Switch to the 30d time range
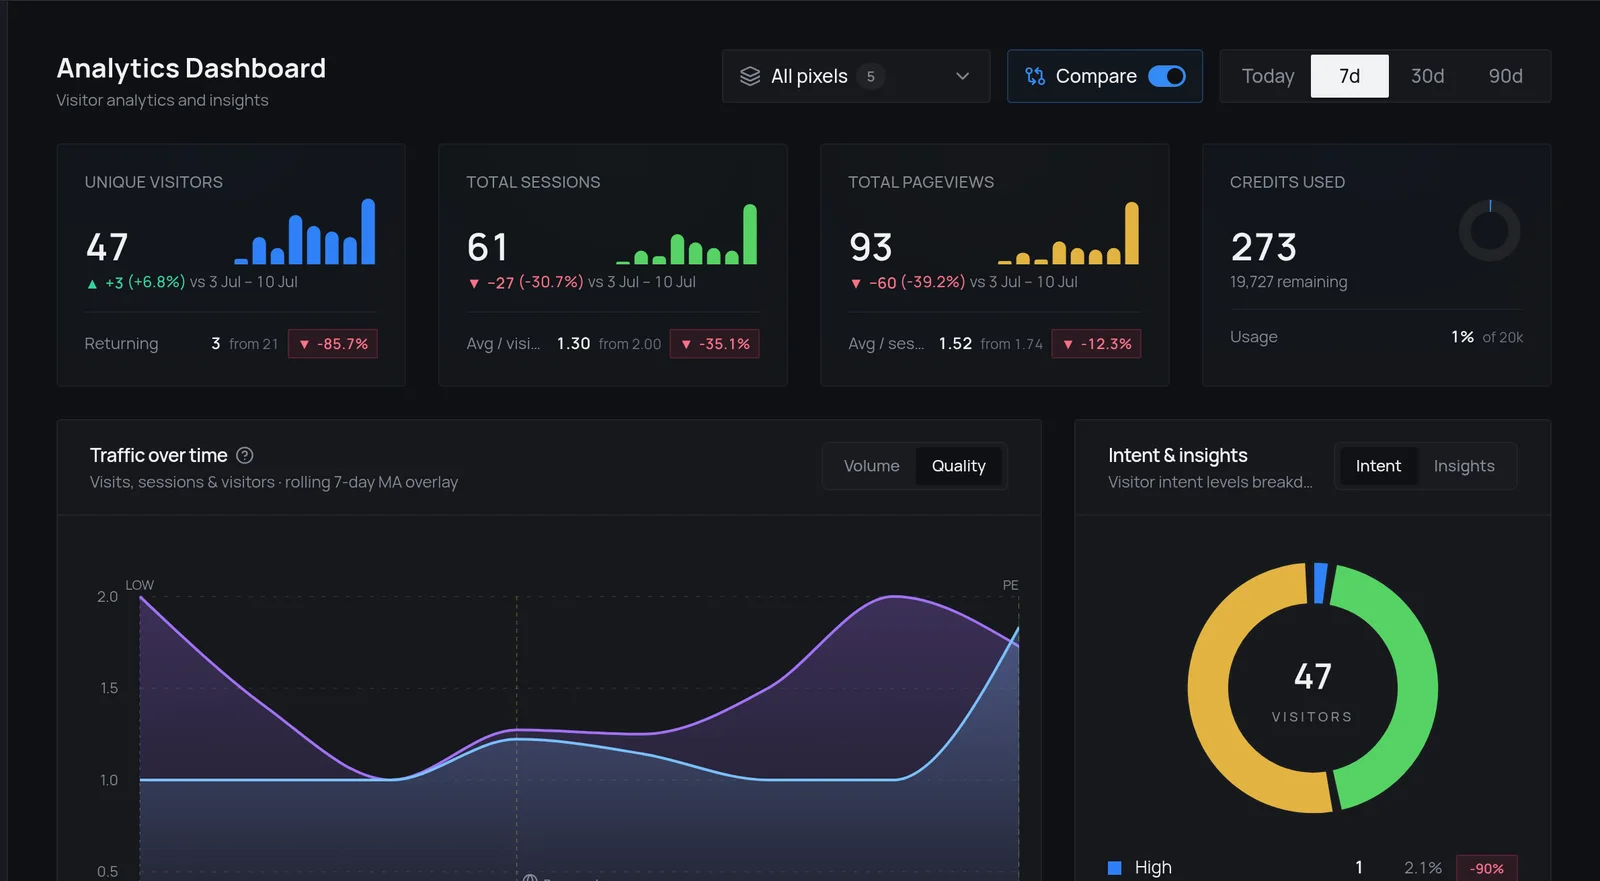1600x881 pixels. [x=1427, y=76]
